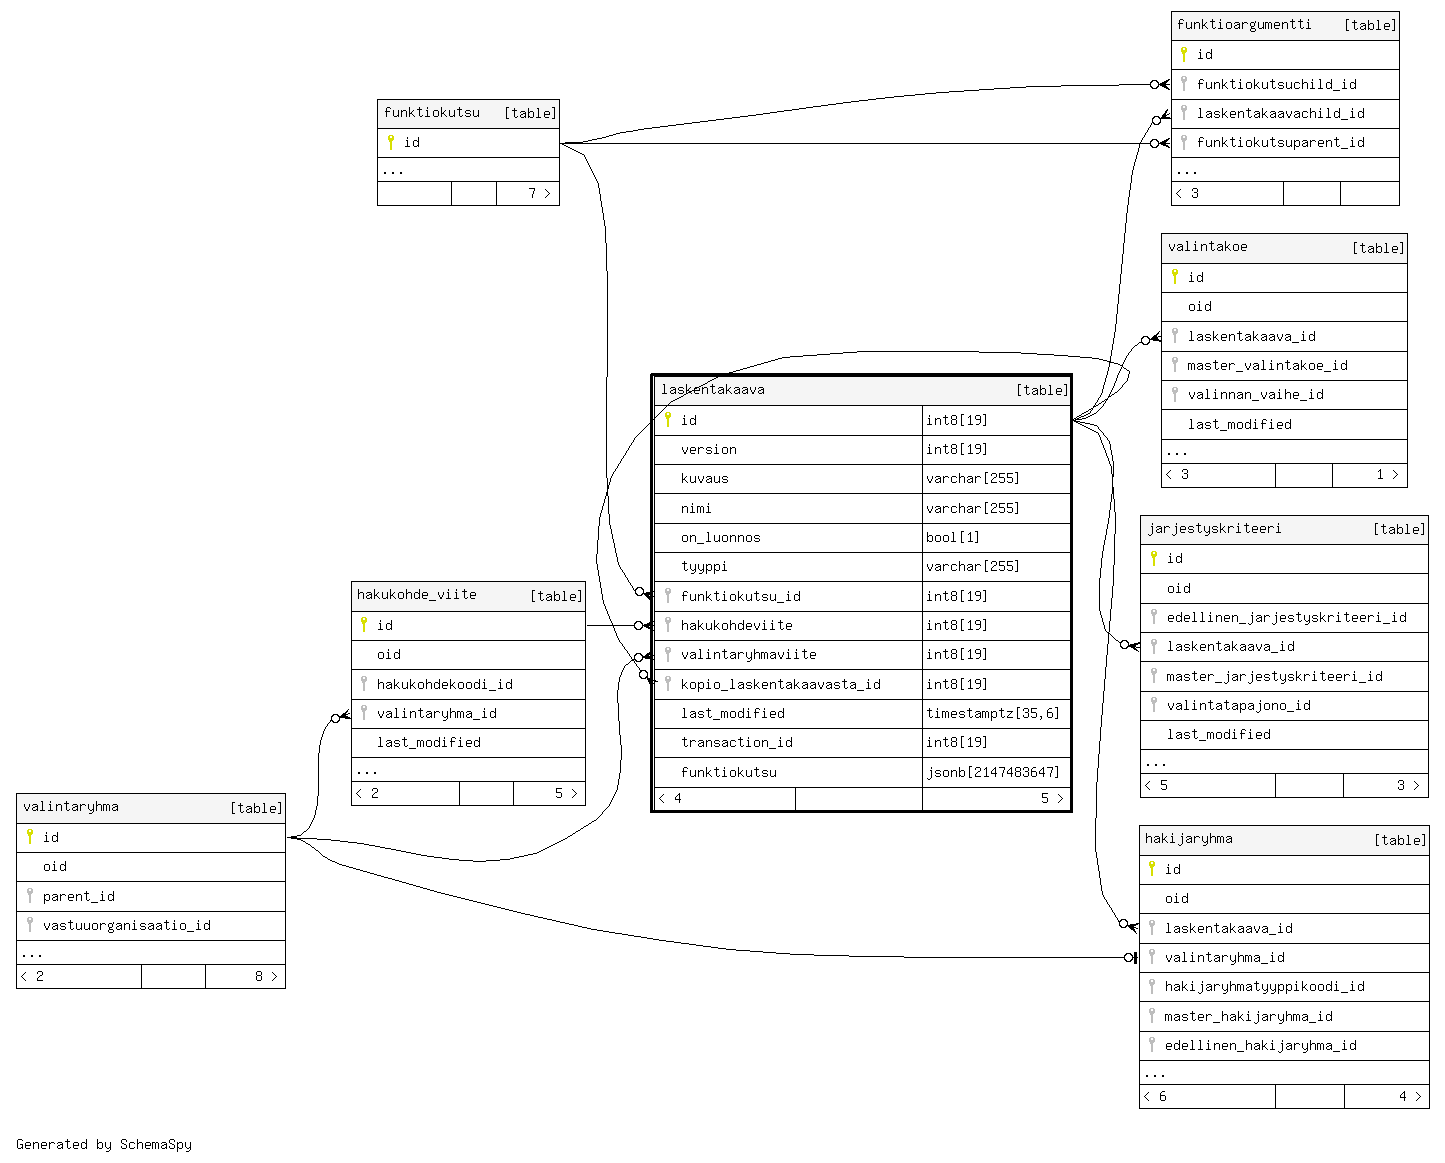Click 'valintaryhma_id' row in hakijaryhma table

1284,957
